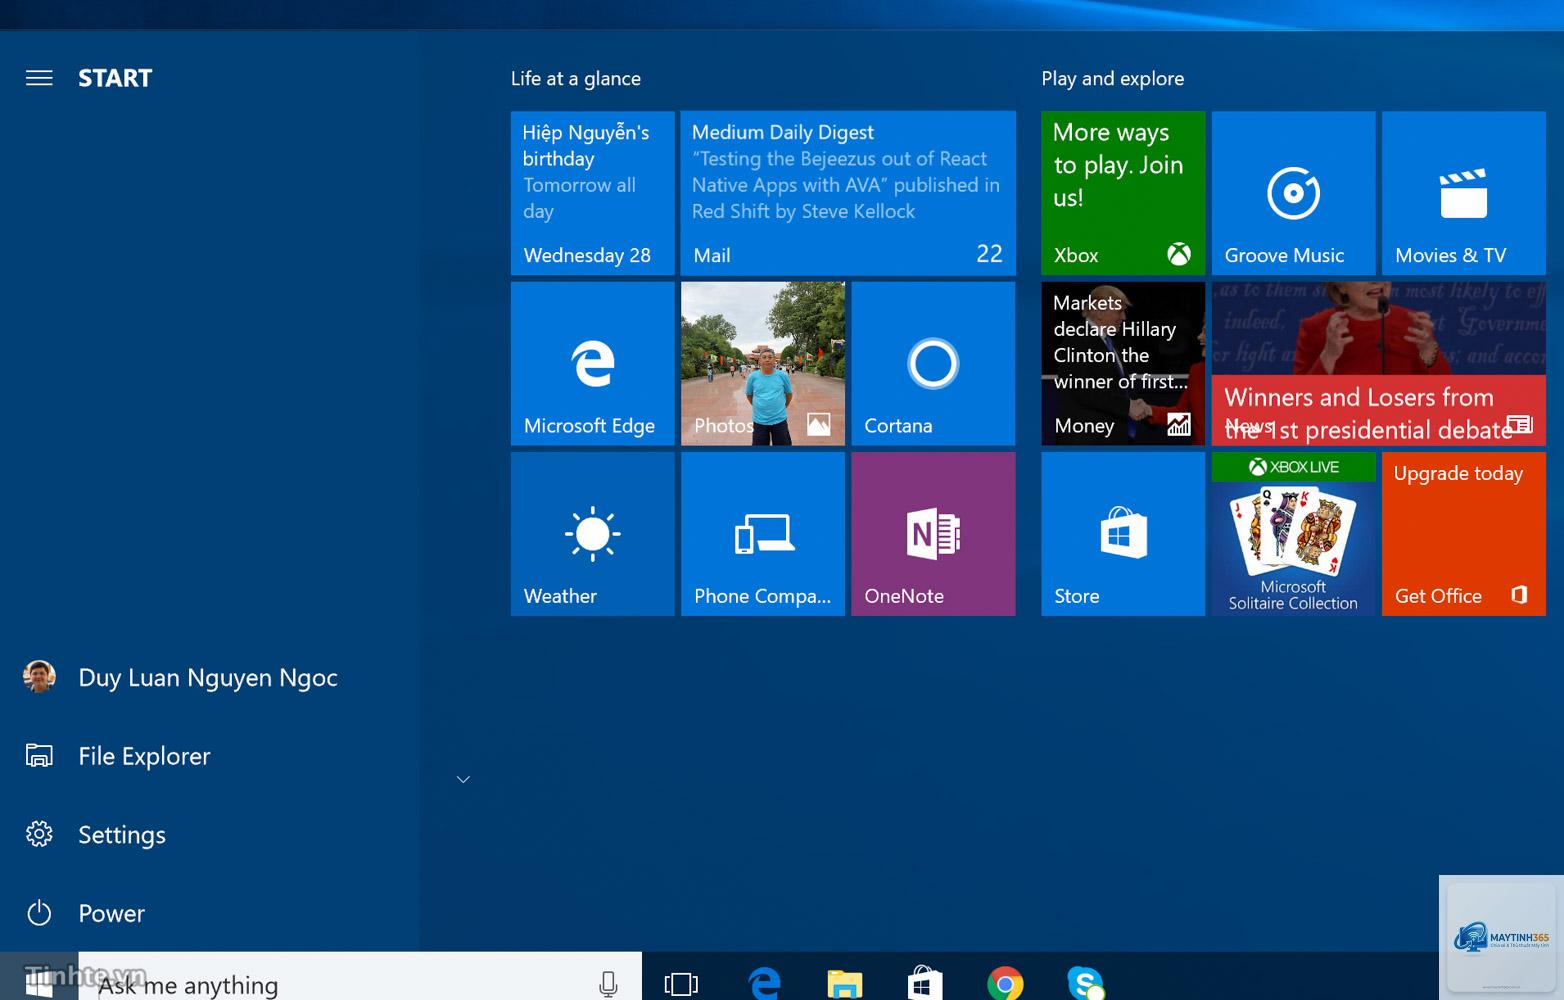1564x1000 pixels.
Task: Launch the Microsoft Edge tile
Action: pos(593,364)
